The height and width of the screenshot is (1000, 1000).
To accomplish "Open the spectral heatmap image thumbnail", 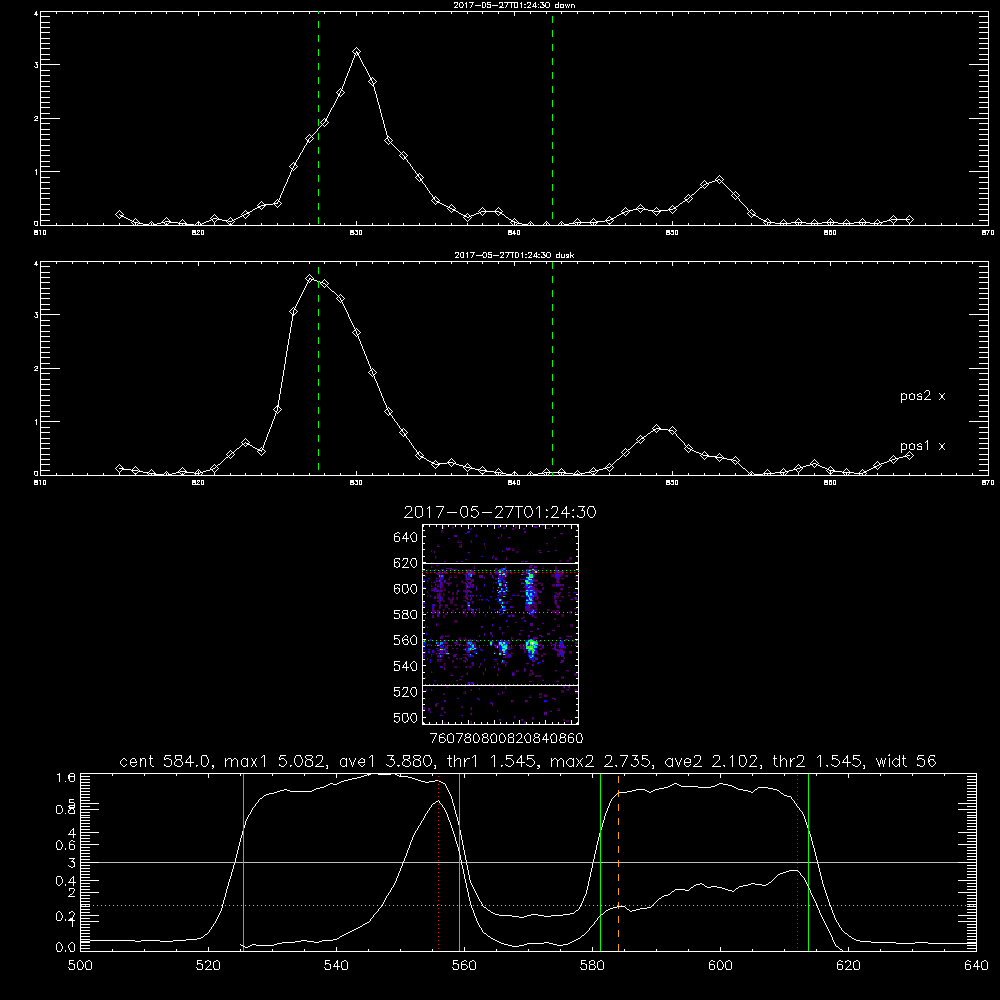I will (x=501, y=624).
